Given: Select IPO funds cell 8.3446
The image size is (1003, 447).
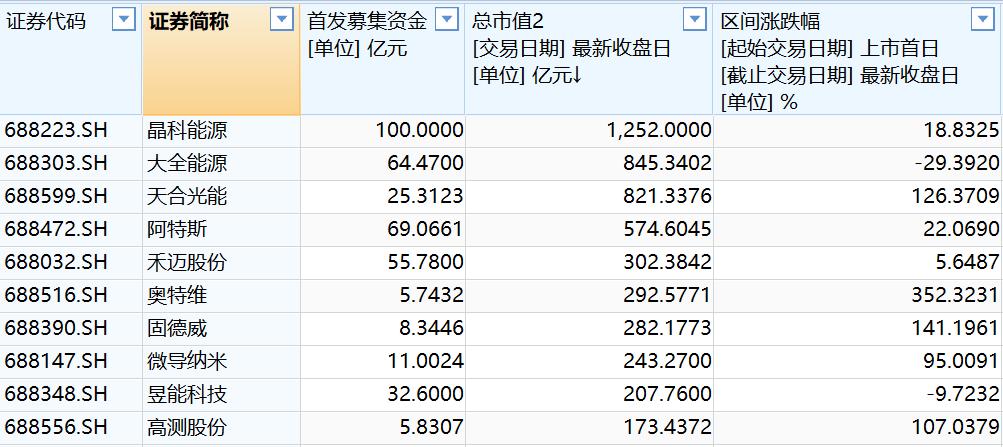Looking at the screenshot, I should 383,329.
